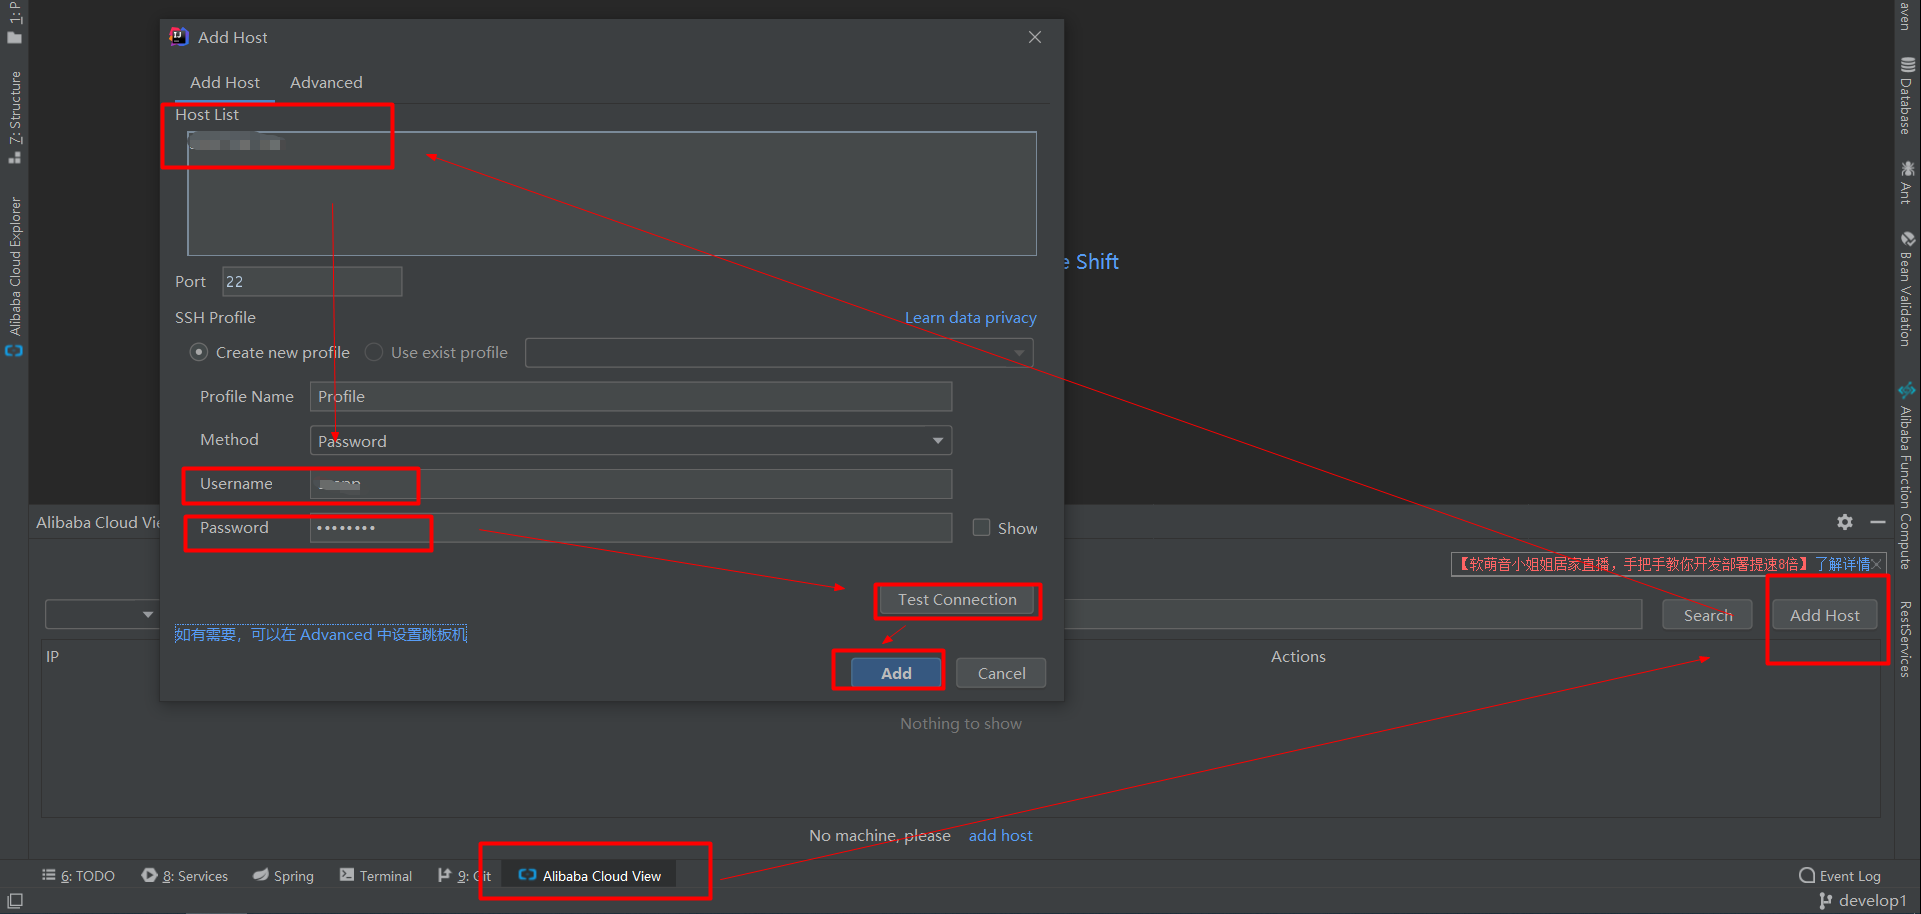Image resolution: width=1921 pixels, height=914 pixels.
Task: Open the 8: Services tool window
Action: [x=185, y=876]
